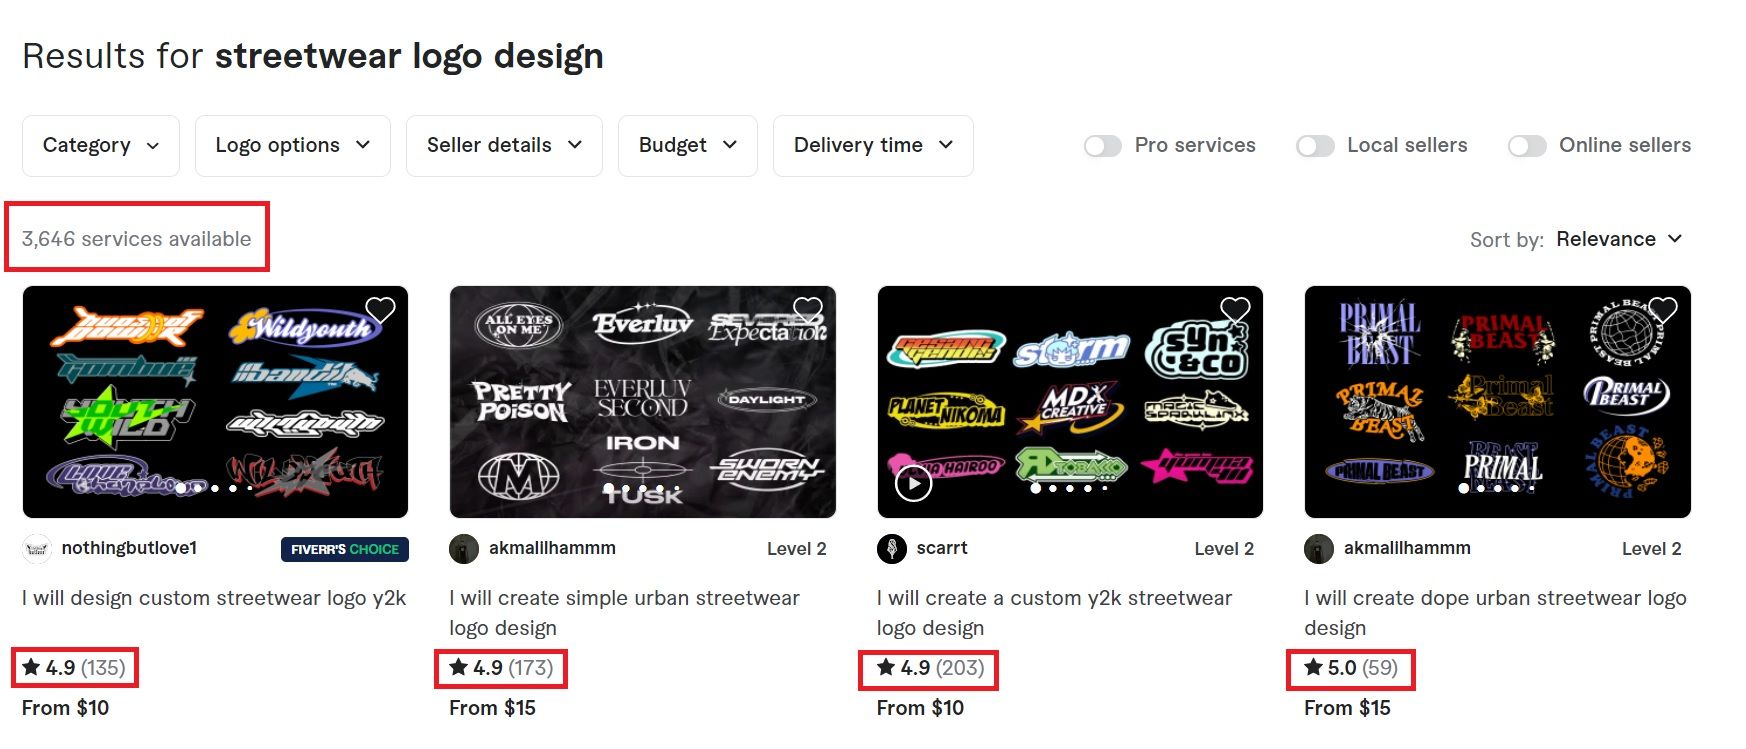This screenshot has height=749, width=1746.
Task: Save scarrt's gig using the heart icon
Action: pos(1235,310)
